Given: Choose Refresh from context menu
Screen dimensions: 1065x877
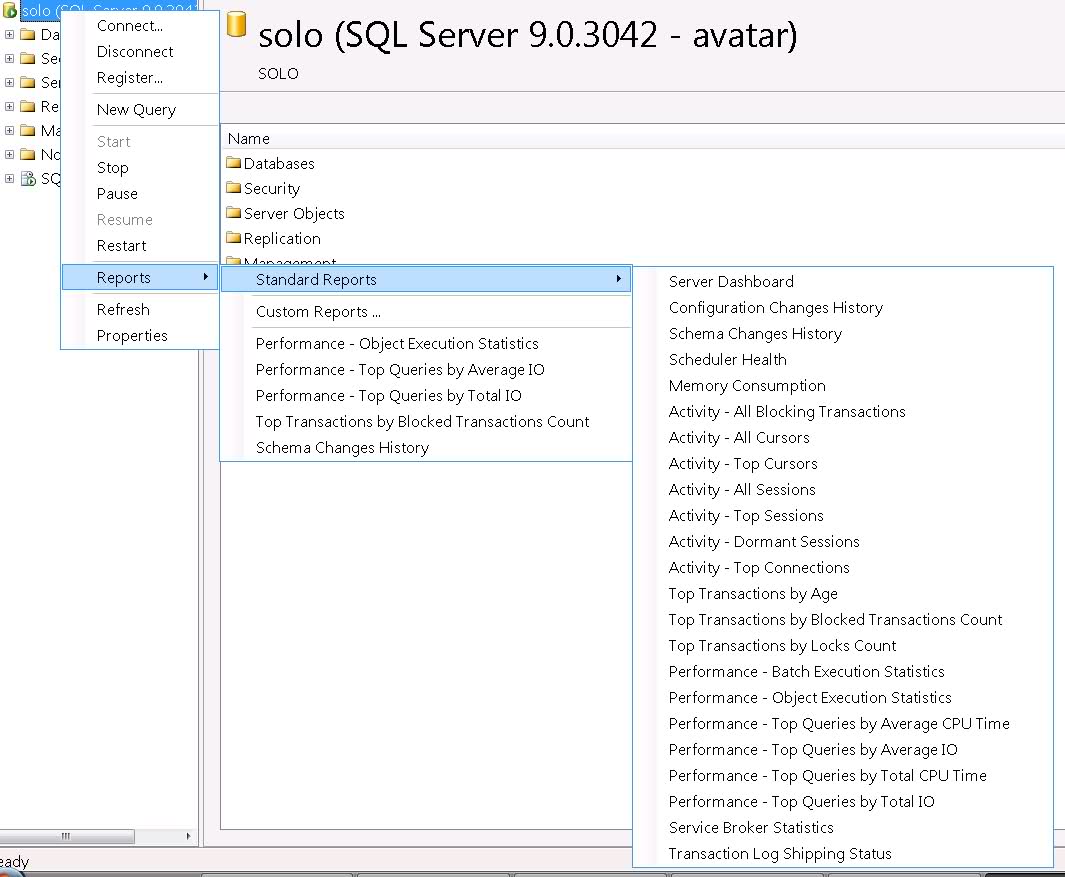Looking at the screenshot, I should point(123,309).
